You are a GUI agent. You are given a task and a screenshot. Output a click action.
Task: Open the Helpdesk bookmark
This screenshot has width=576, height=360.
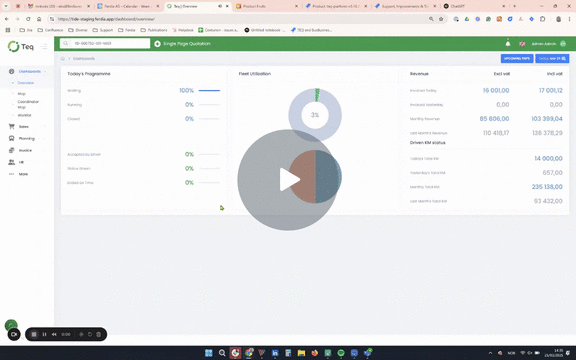tap(183, 30)
